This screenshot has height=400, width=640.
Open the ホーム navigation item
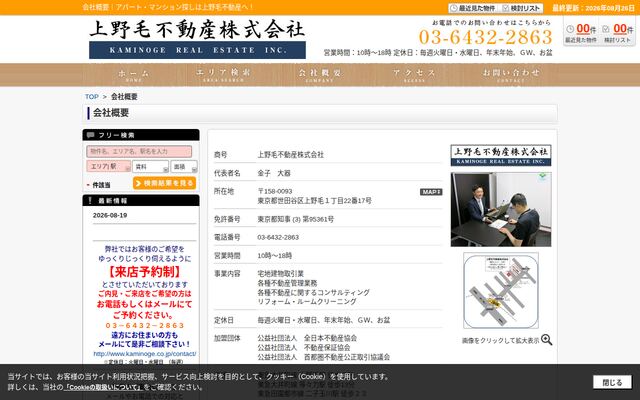(134, 75)
